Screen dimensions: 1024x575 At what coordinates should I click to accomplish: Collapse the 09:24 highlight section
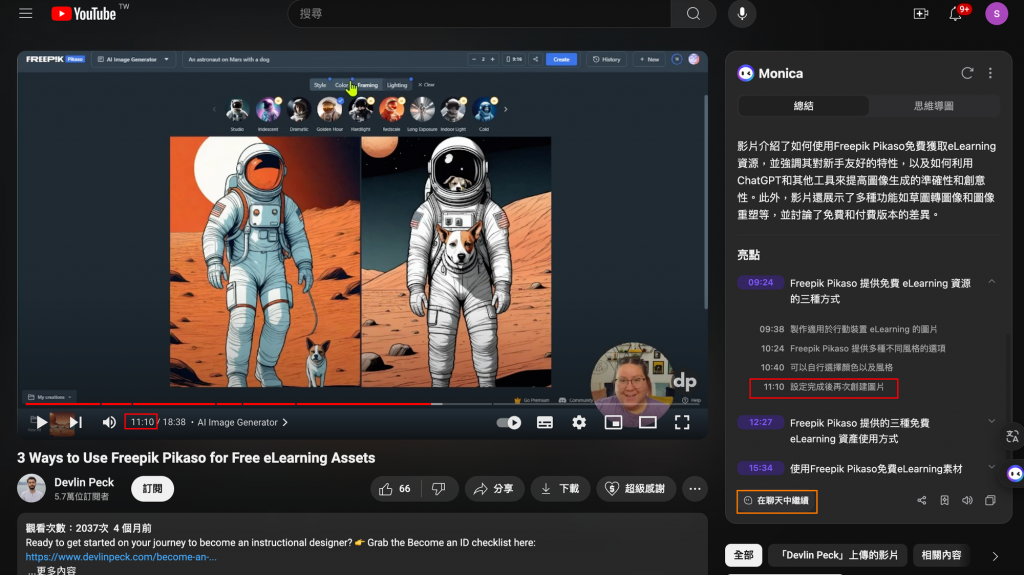pos(991,282)
